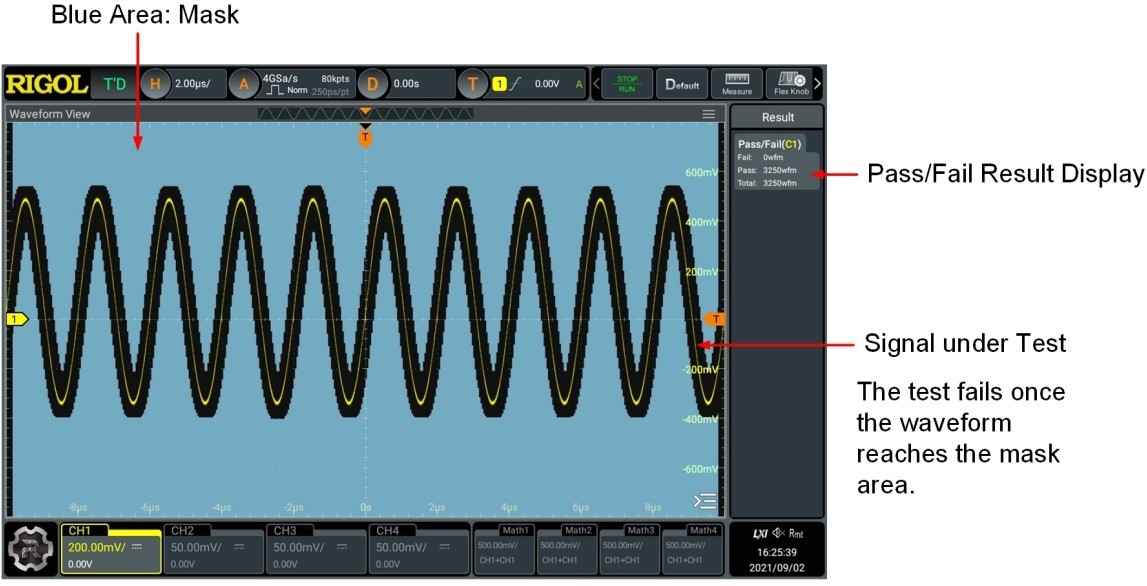Open the Waveform View hamburger menu
1147x586 pixels.
pyautogui.click(x=709, y=114)
